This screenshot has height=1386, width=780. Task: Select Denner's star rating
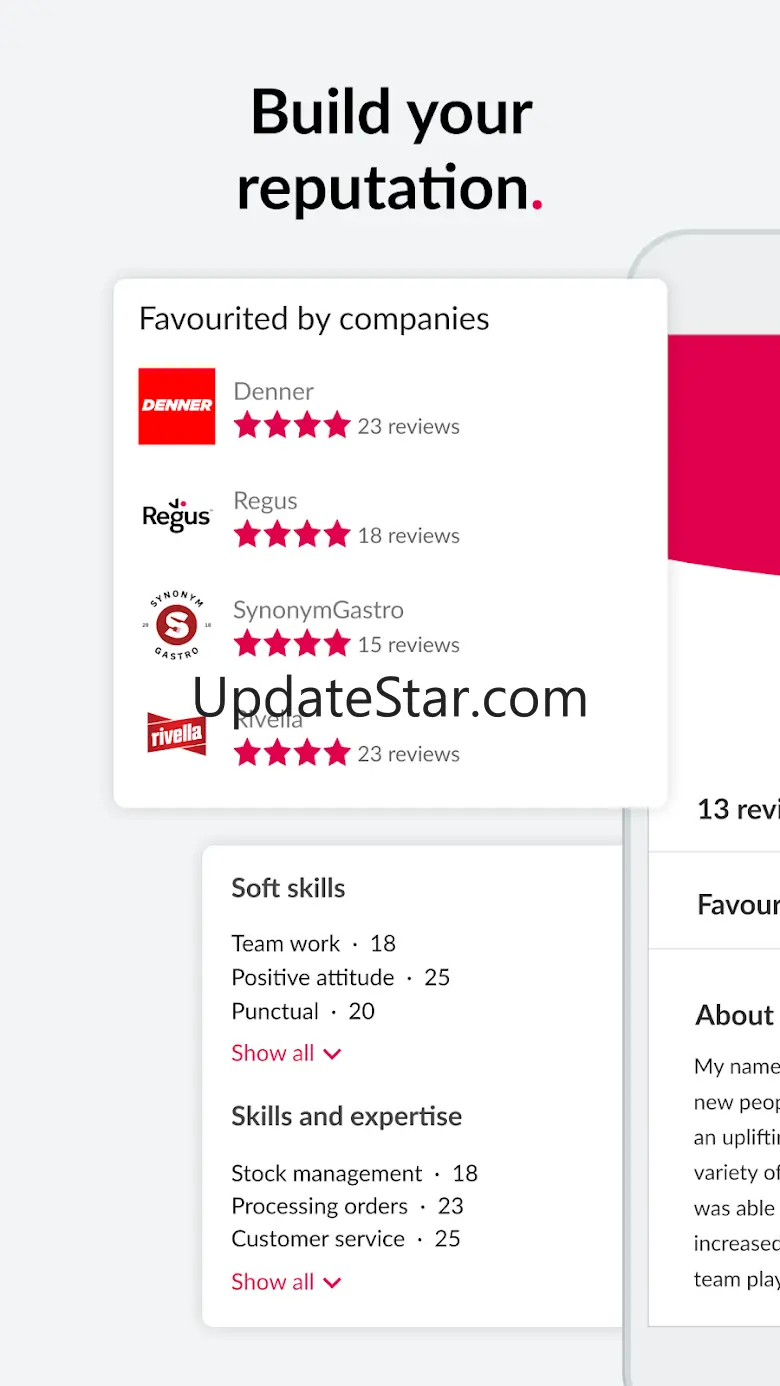coord(292,426)
